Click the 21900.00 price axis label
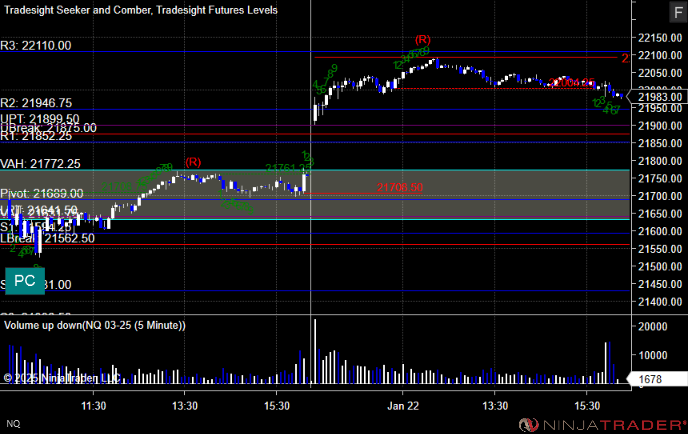 [660, 126]
